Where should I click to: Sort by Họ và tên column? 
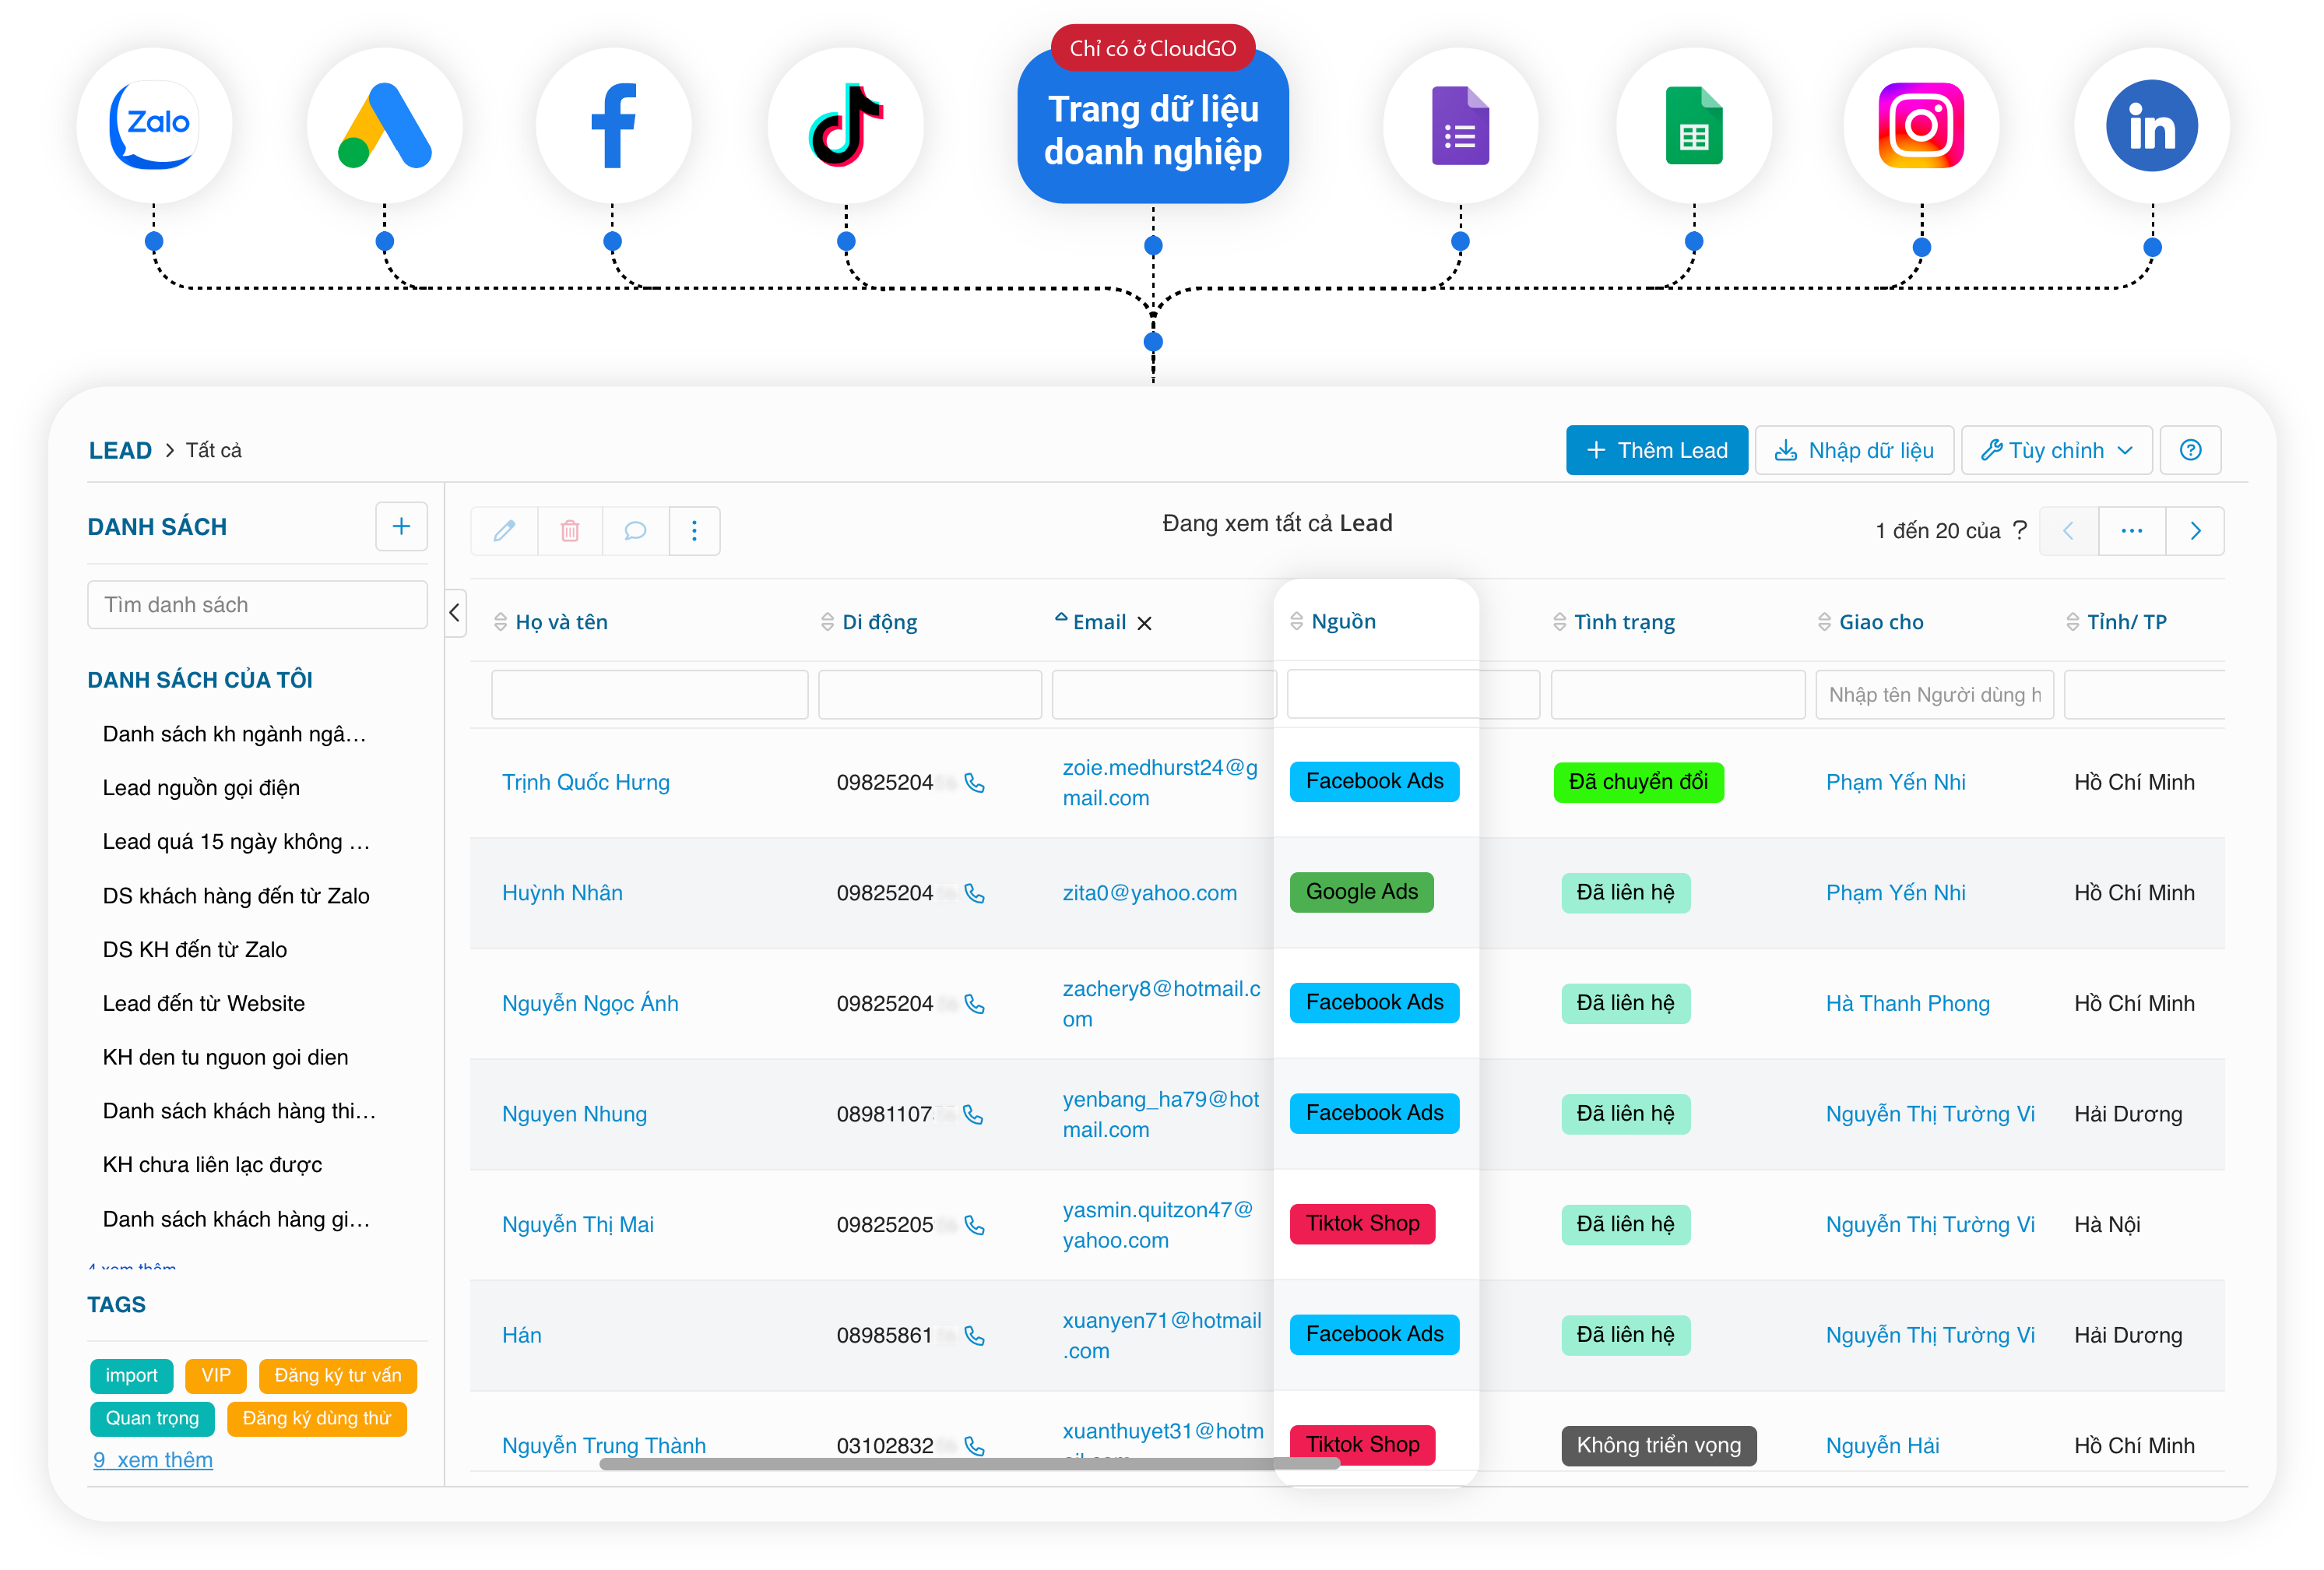coord(551,622)
